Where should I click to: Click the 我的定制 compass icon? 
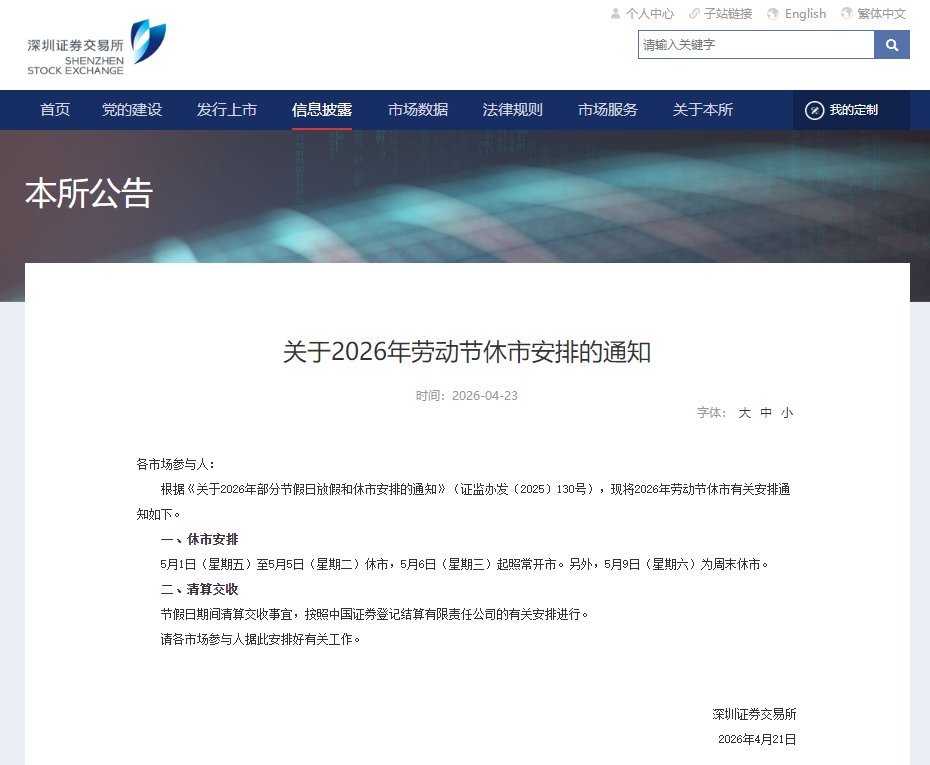[814, 110]
